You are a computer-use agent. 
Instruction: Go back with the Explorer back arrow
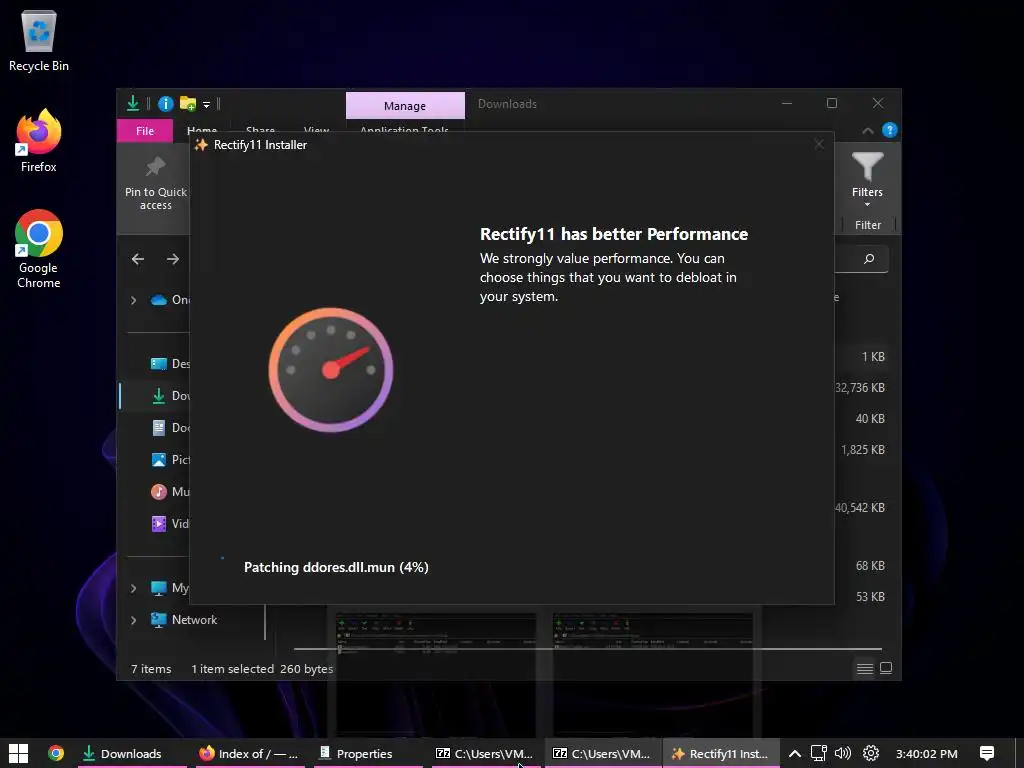(x=138, y=259)
